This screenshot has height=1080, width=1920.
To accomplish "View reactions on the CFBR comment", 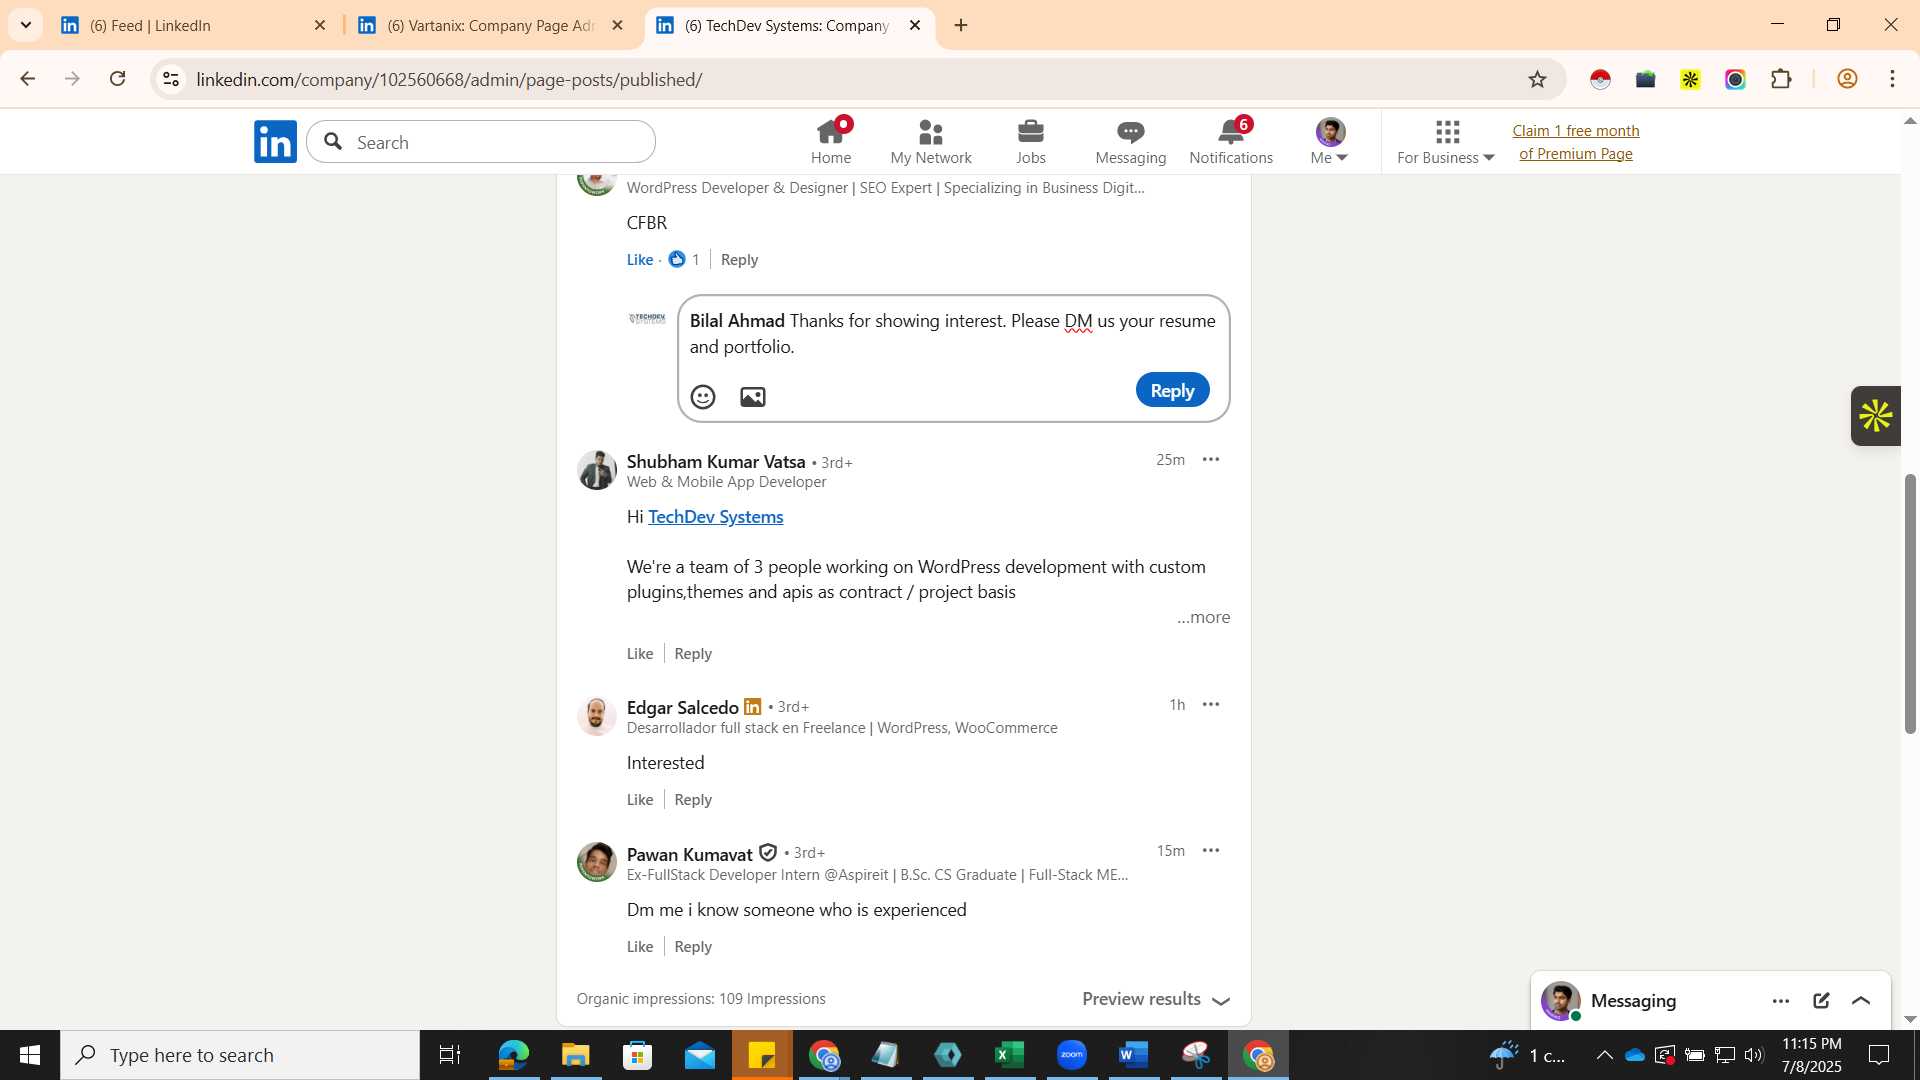I will click(684, 259).
